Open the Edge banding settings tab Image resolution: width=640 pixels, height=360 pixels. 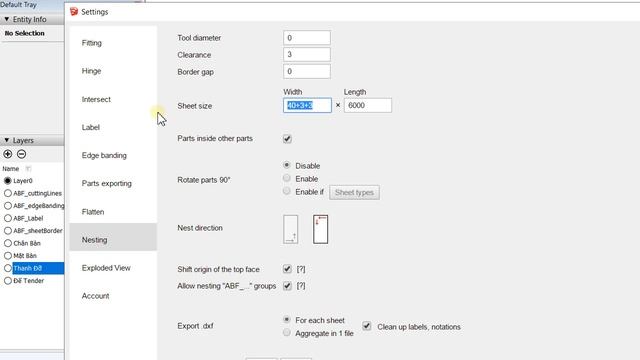pyautogui.click(x=113, y=156)
